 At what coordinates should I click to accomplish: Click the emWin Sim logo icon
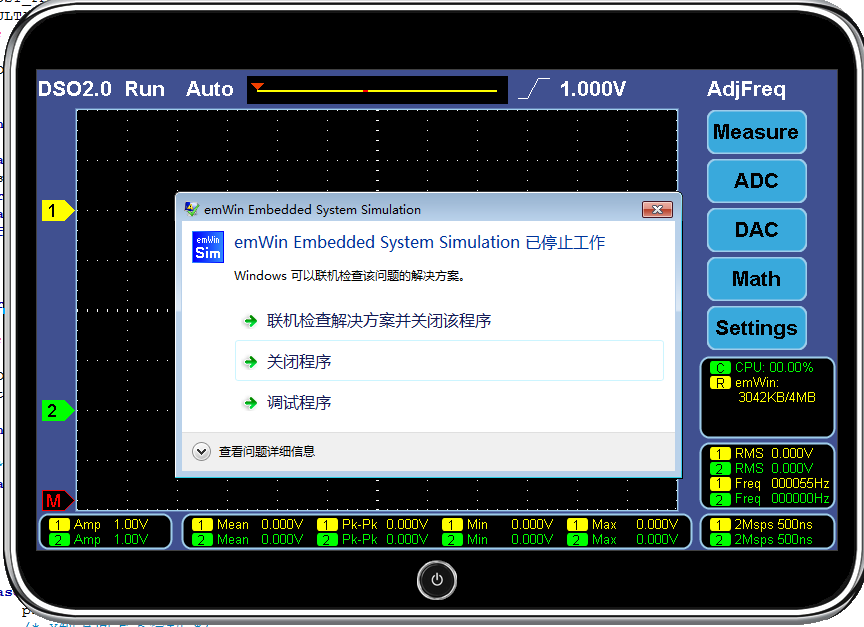(x=208, y=247)
